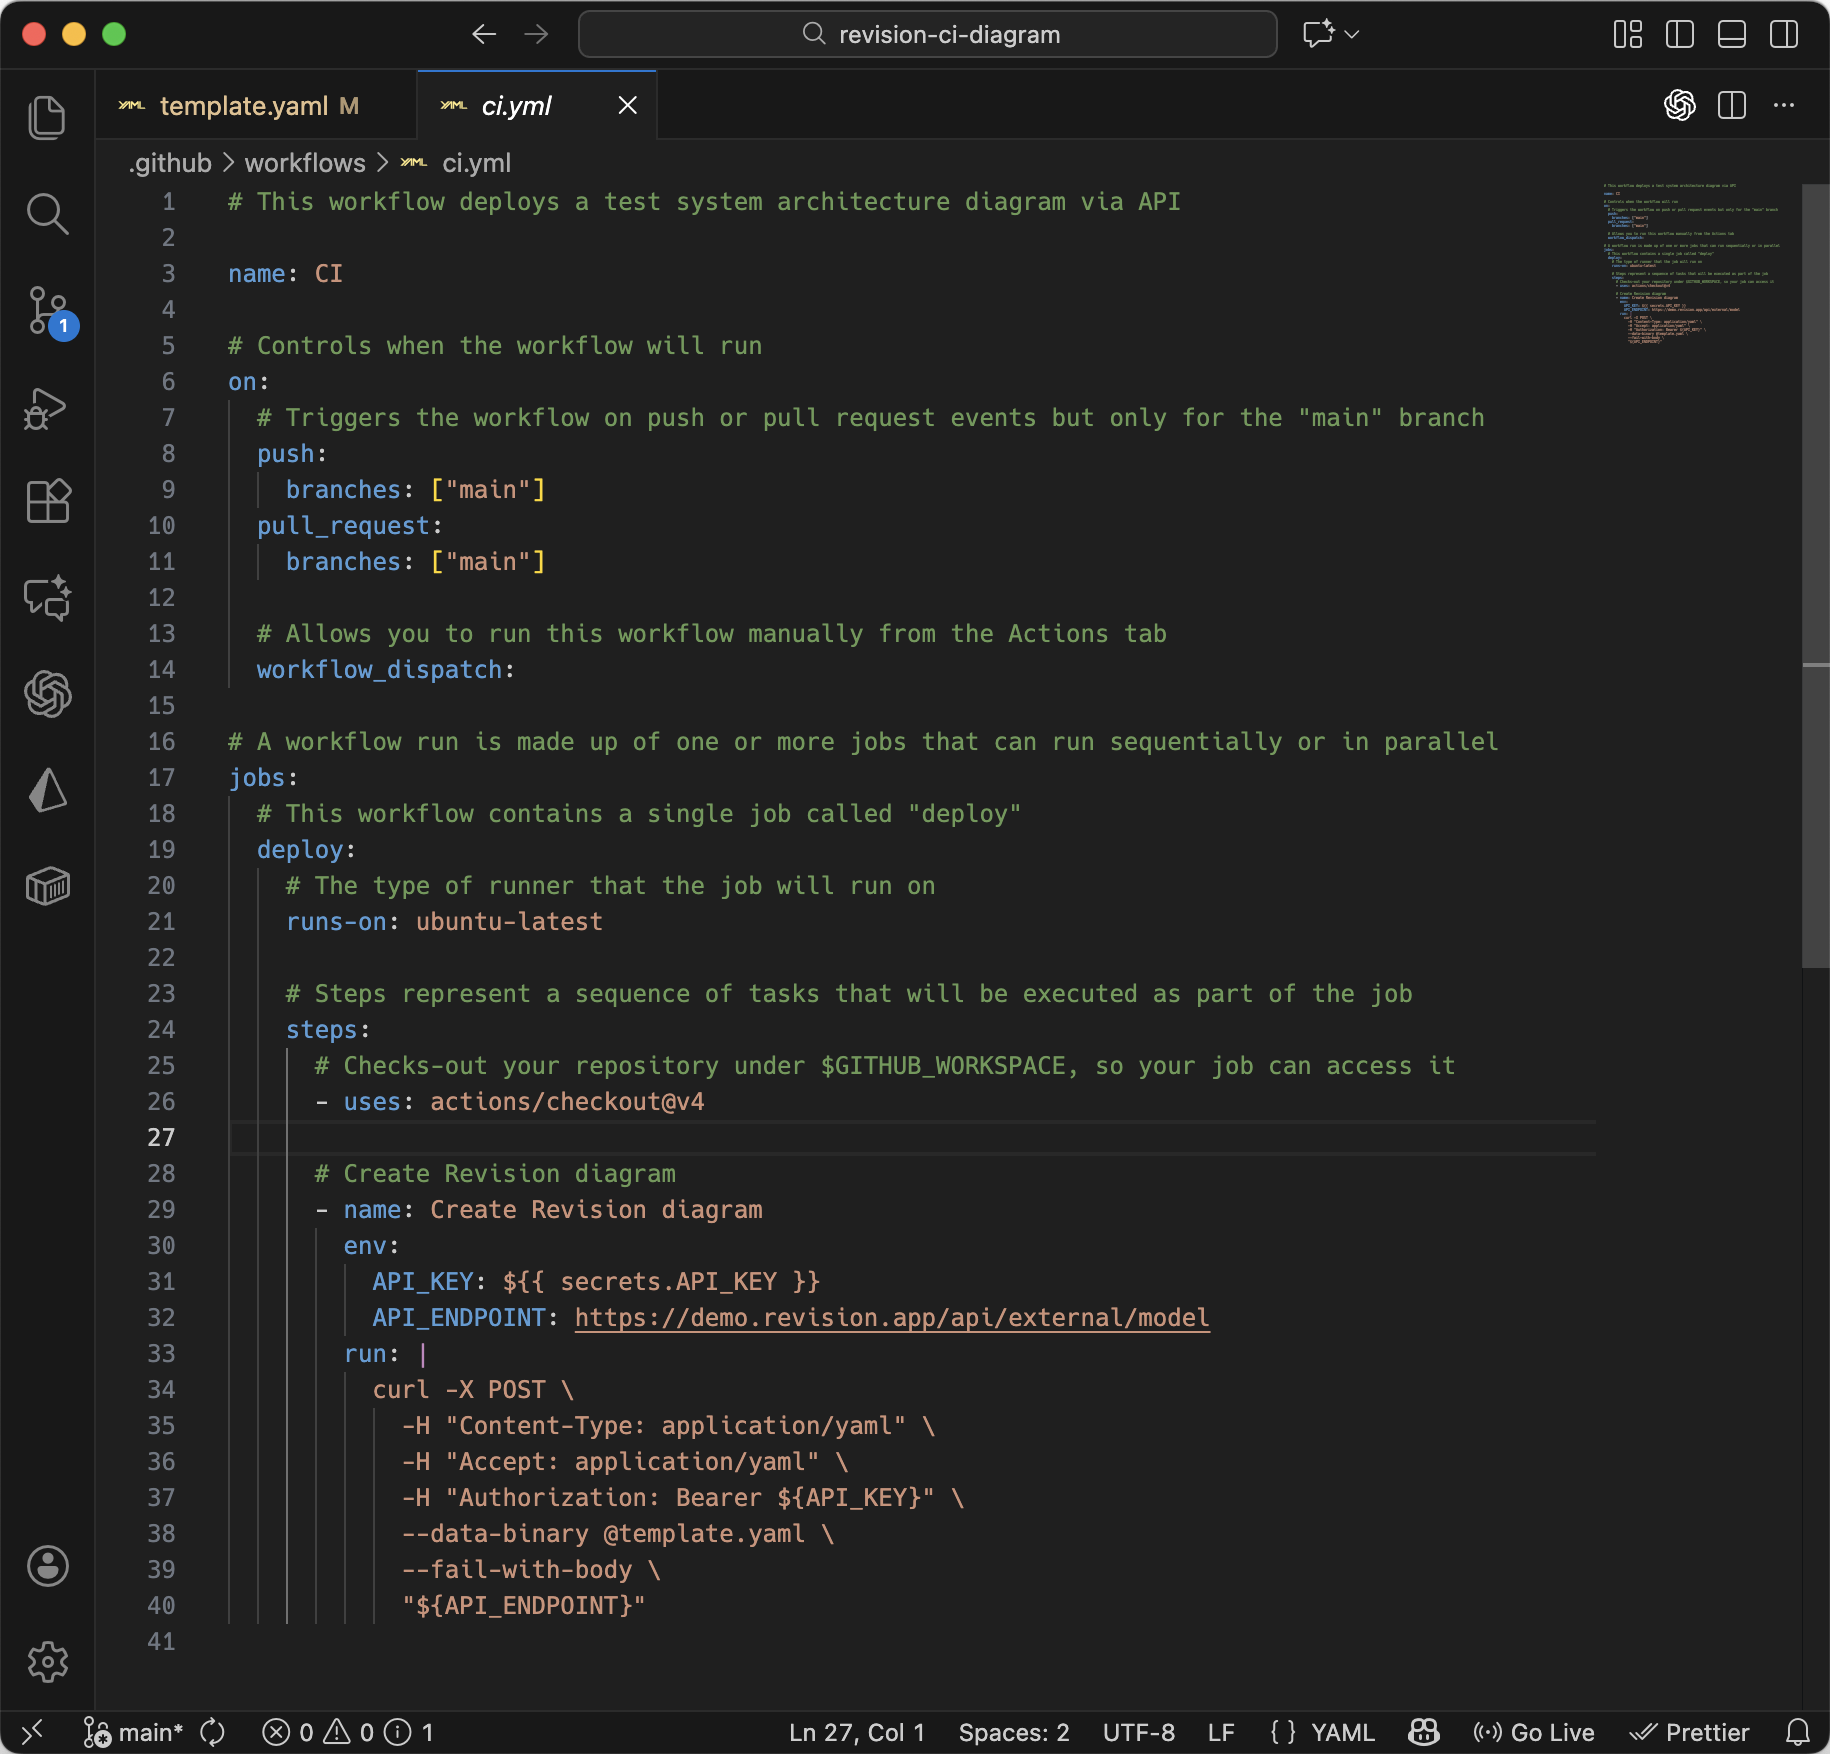Toggle the secondary sidebar visibility
Image resolution: width=1830 pixels, height=1754 pixels.
pyautogui.click(x=1785, y=34)
